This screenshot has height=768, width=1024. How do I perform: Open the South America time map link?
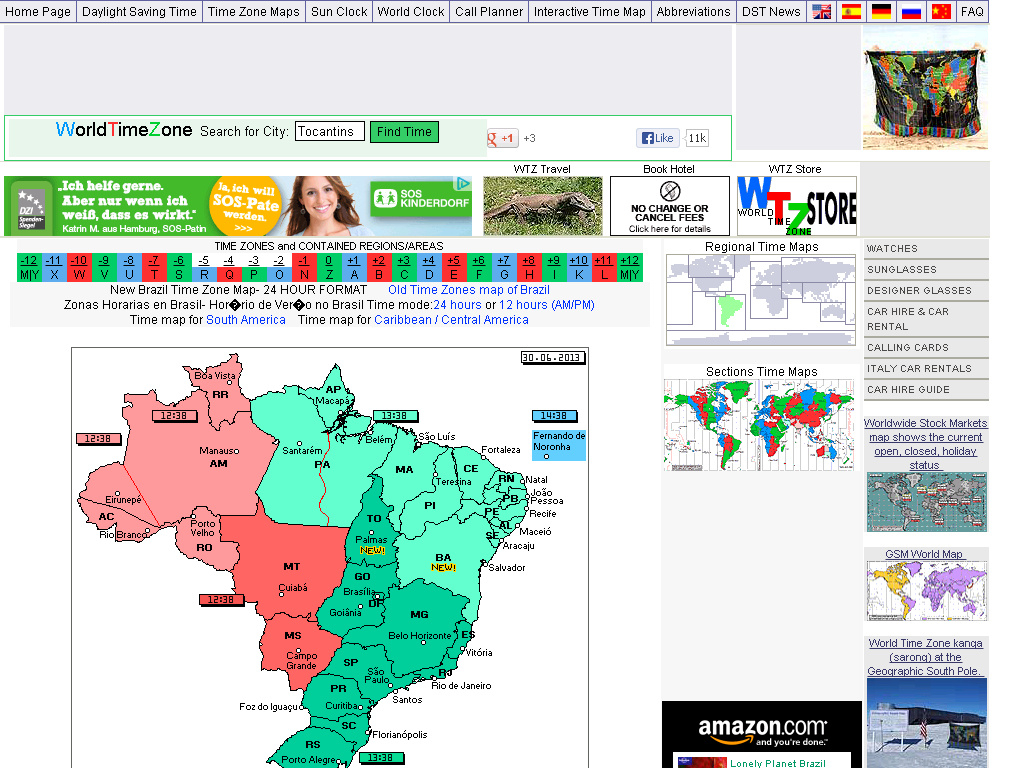[246, 320]
